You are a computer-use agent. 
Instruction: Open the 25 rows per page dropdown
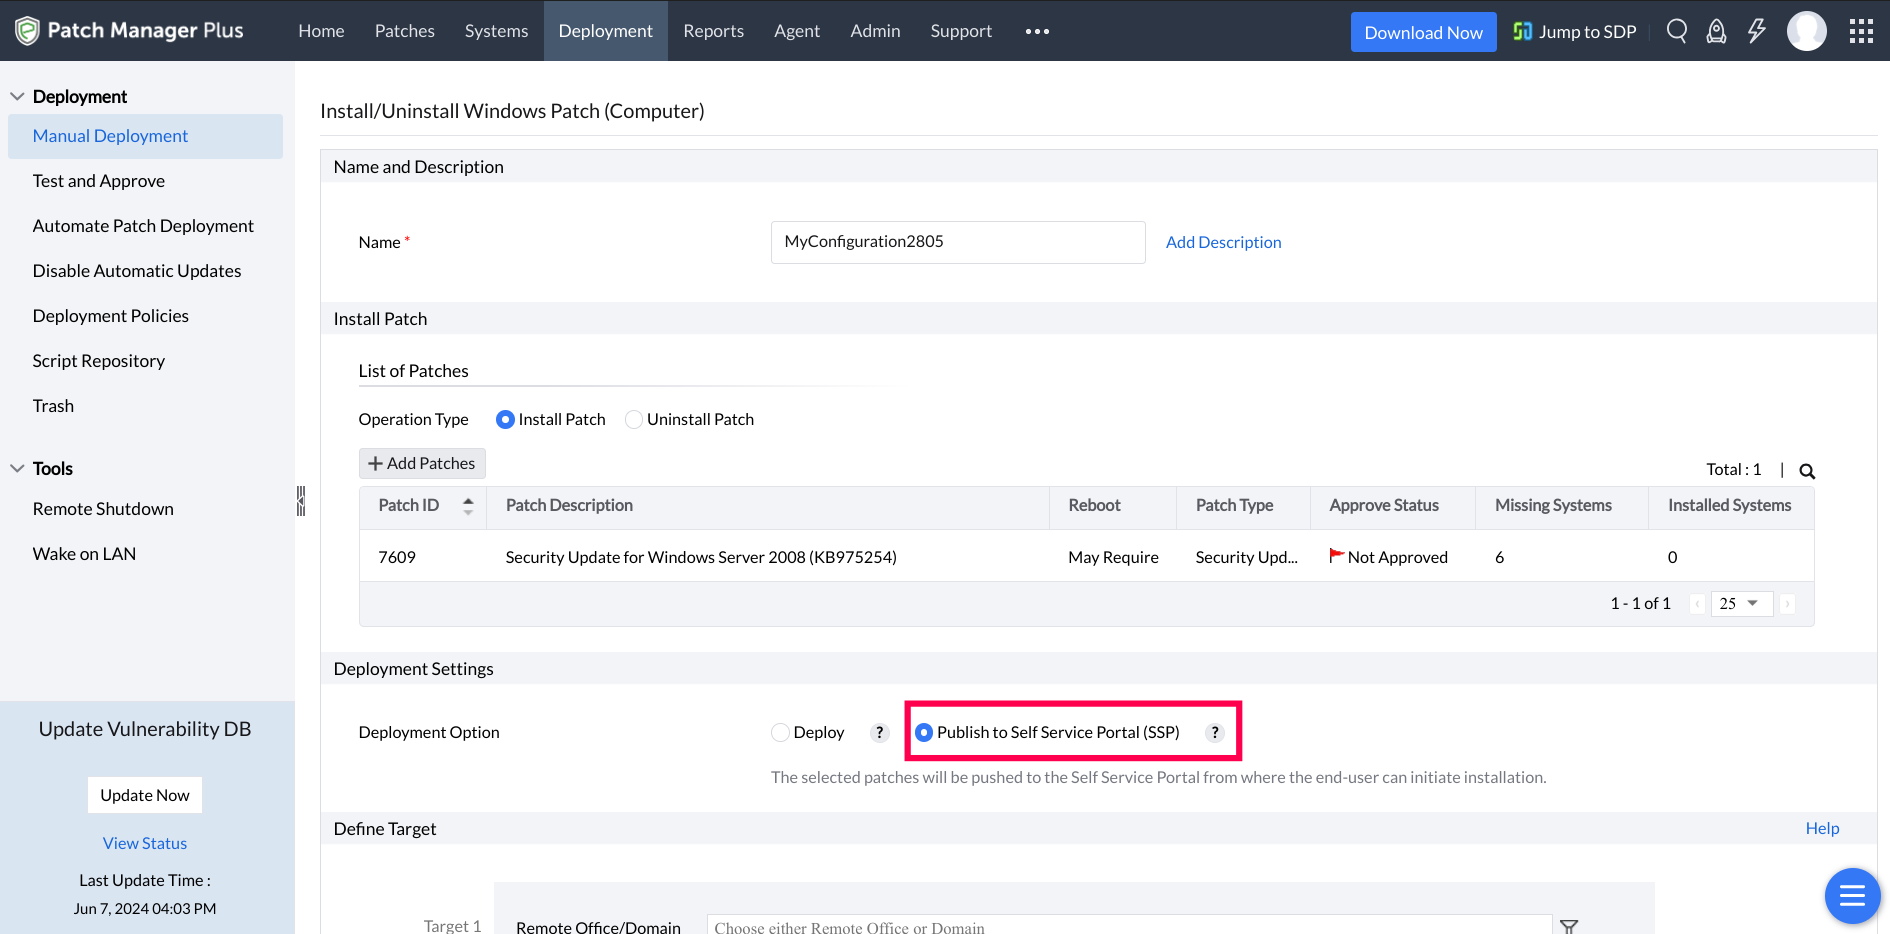pyautogui.click(x=1741, y=603)
